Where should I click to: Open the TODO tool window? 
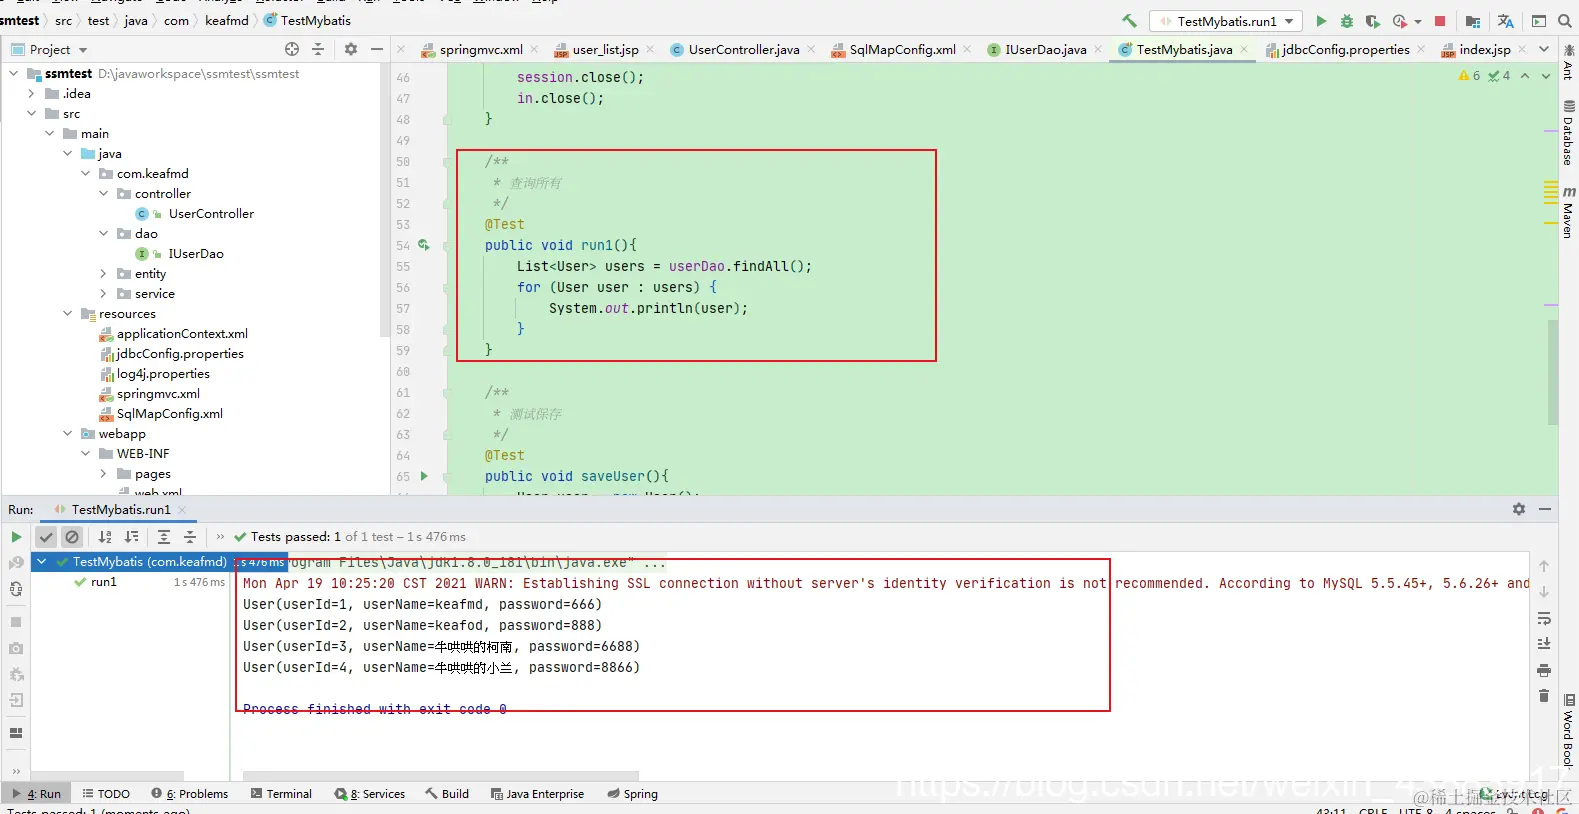[106, 794]
